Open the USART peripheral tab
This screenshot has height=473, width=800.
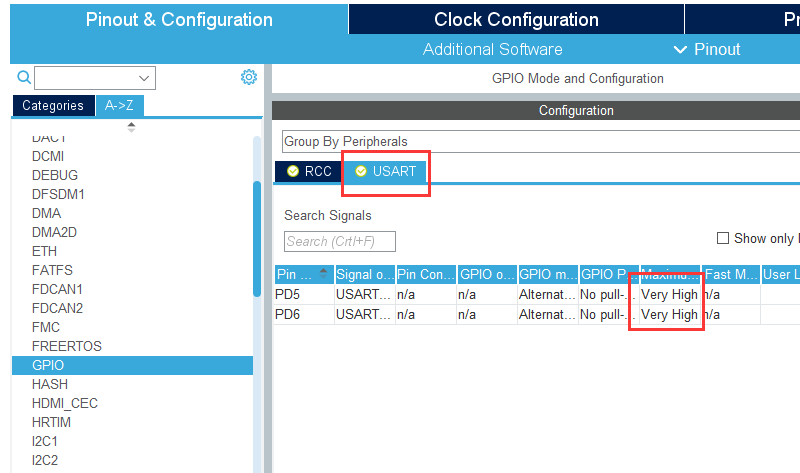click(x=394, y=171)
